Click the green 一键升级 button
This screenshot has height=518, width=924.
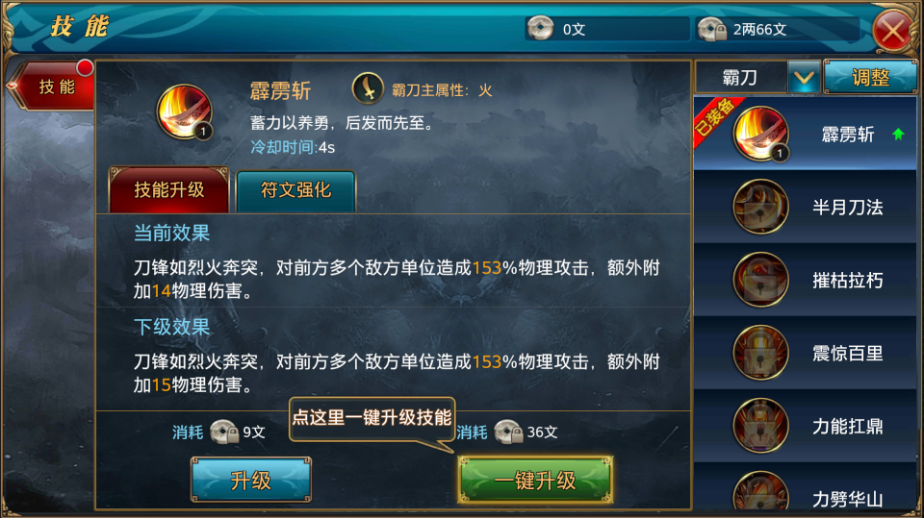[535, 480]
